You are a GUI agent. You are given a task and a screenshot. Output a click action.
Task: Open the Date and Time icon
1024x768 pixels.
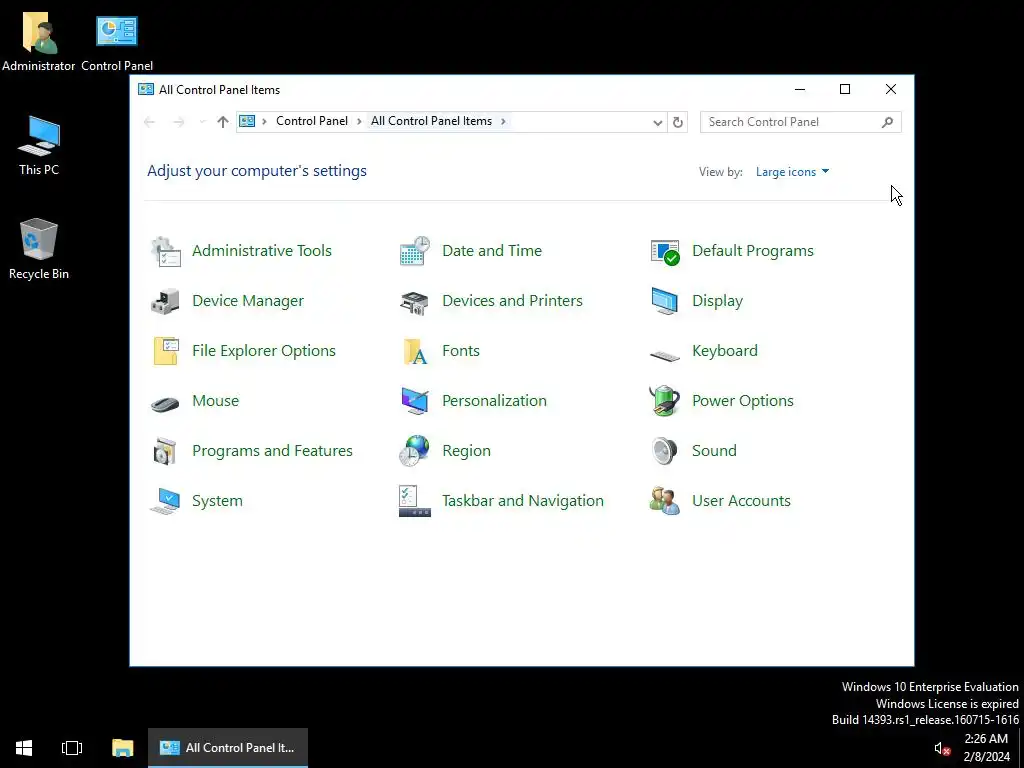[x=415, y=251]
